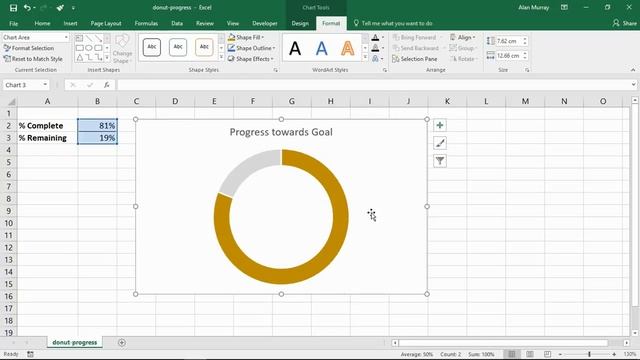
Task: Switch to the Insert tab
Action: pyautogui.click(x=70, y=24)
